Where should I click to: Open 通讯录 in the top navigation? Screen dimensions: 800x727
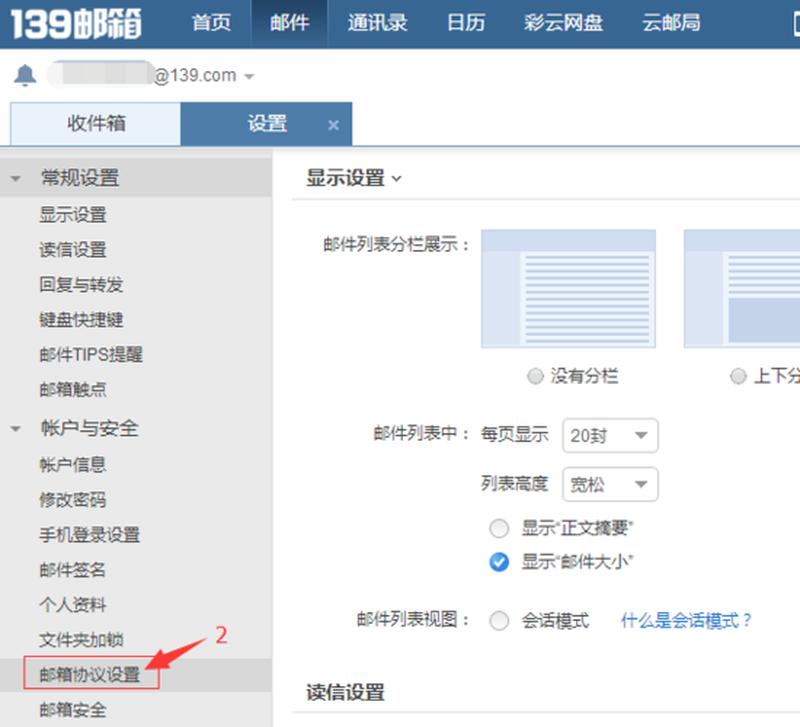click(377, 23)
